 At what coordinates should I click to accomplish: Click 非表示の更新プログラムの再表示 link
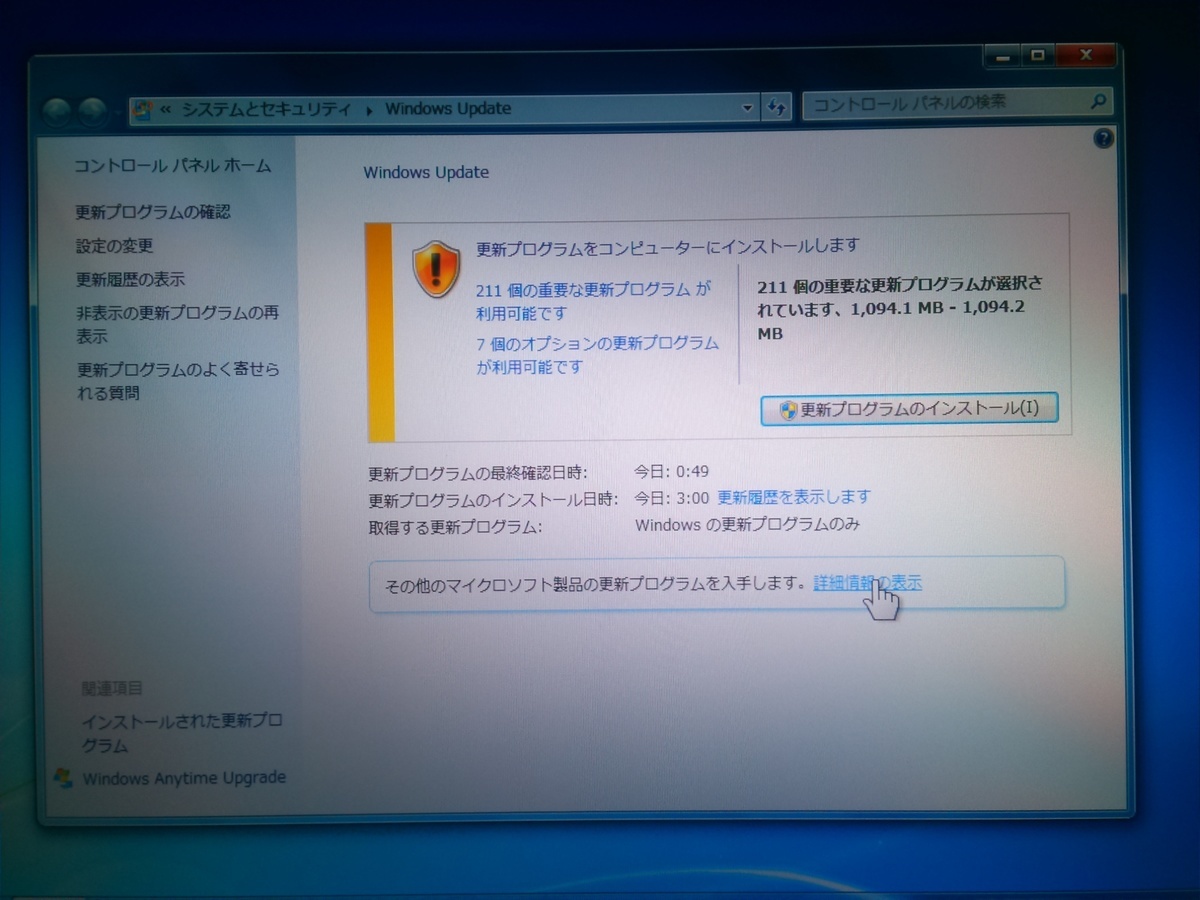click(178, 324)
